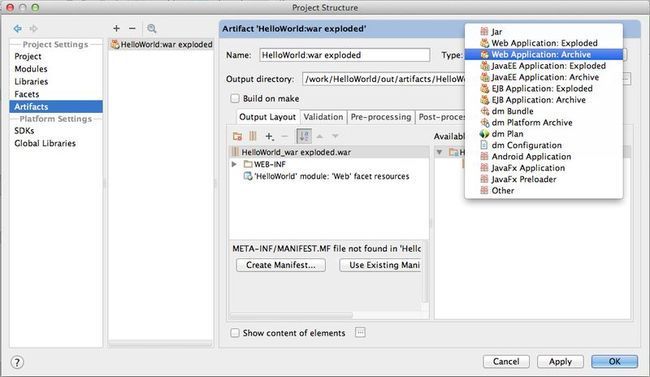Click the Create Manifest... button
The width and height of the screenshot is (650, 377).
(x=281, y=265)
